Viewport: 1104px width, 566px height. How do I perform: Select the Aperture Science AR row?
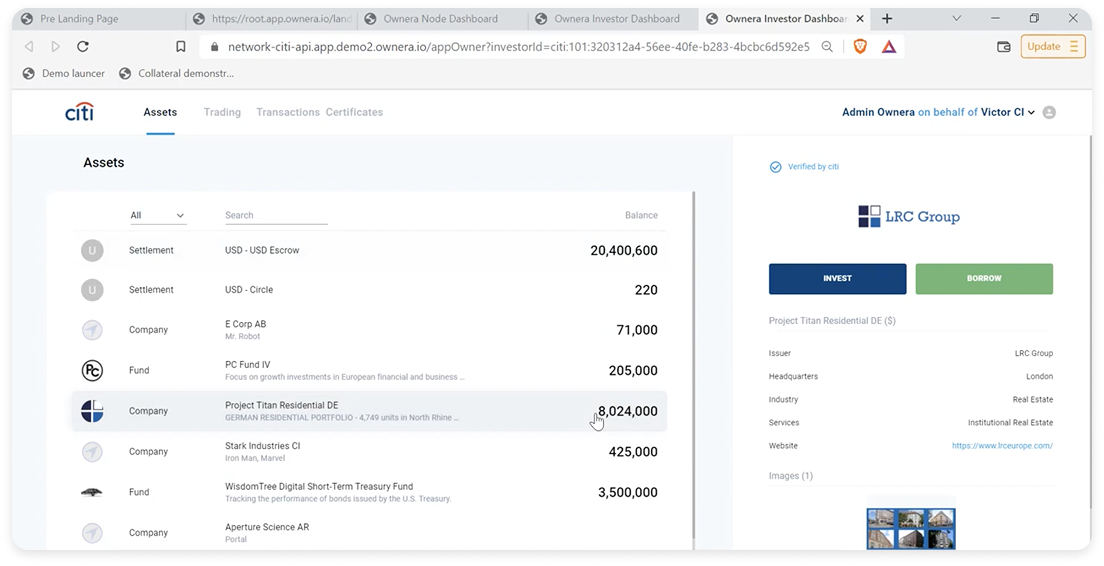[370, 533]
